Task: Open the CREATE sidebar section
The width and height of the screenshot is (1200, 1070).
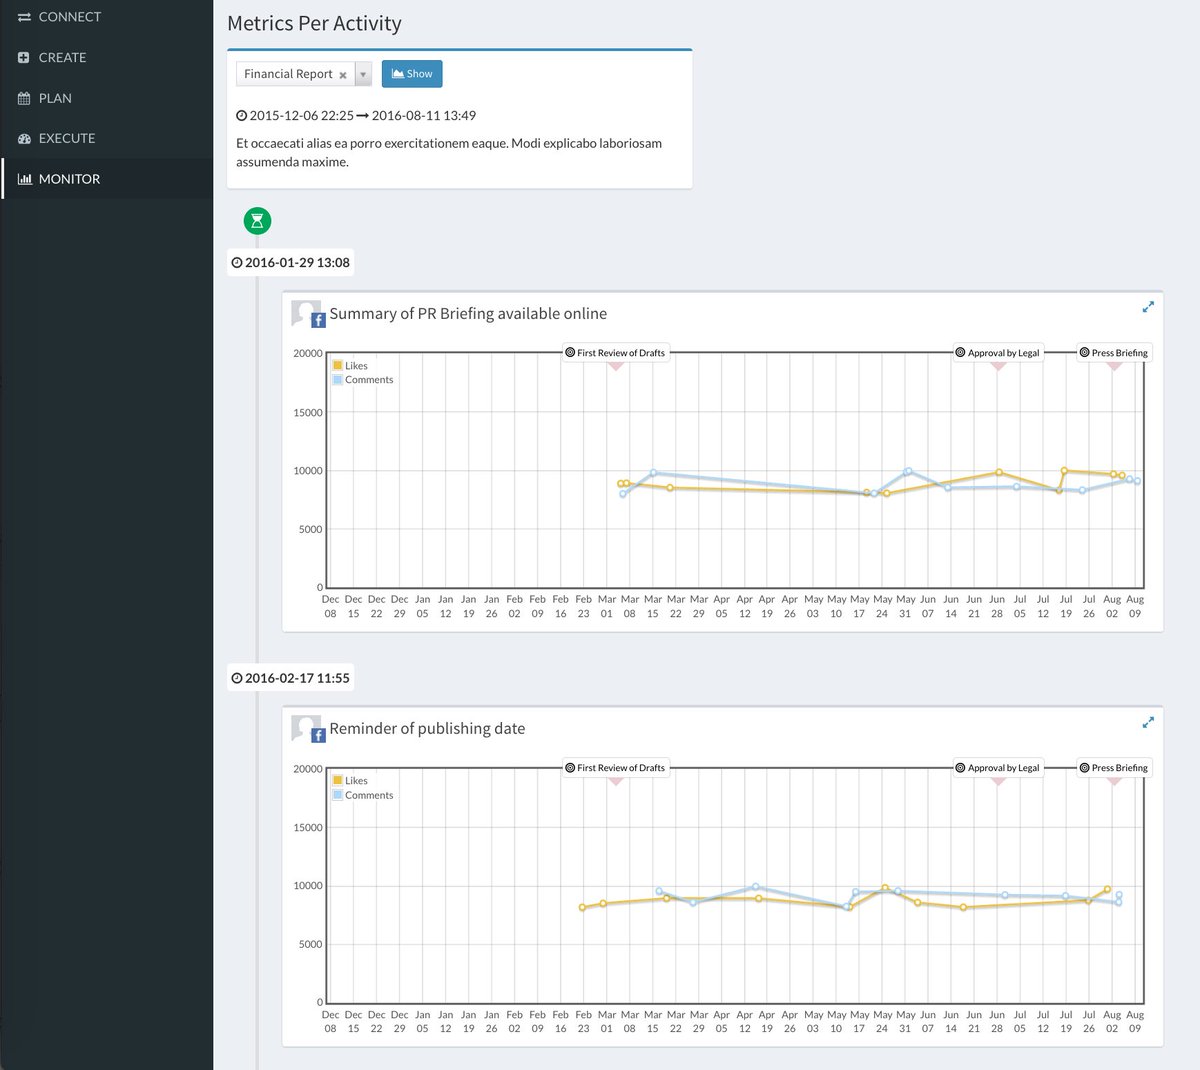Action: (106, 57)
